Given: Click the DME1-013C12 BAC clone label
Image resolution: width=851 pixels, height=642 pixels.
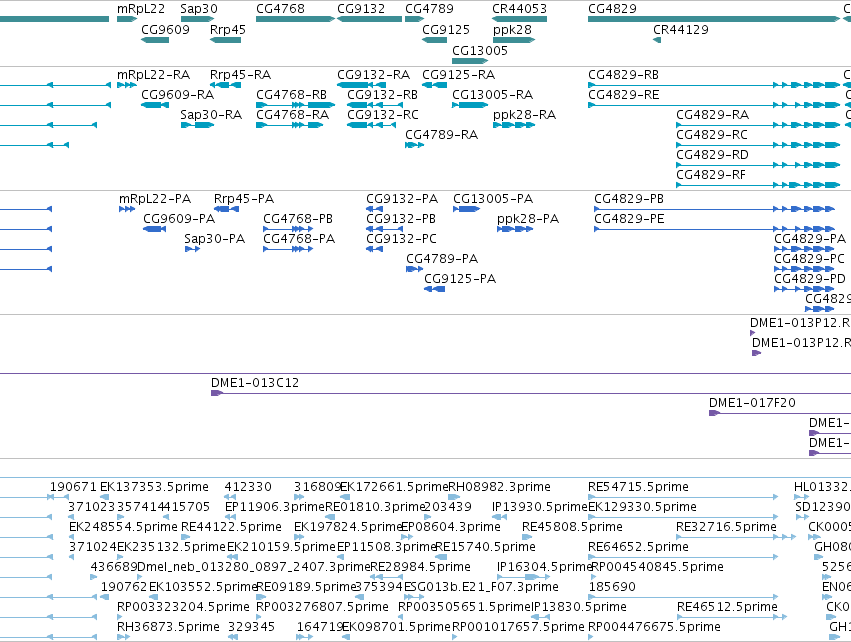Looking at the screenshot, I should (x=255, y=383).
